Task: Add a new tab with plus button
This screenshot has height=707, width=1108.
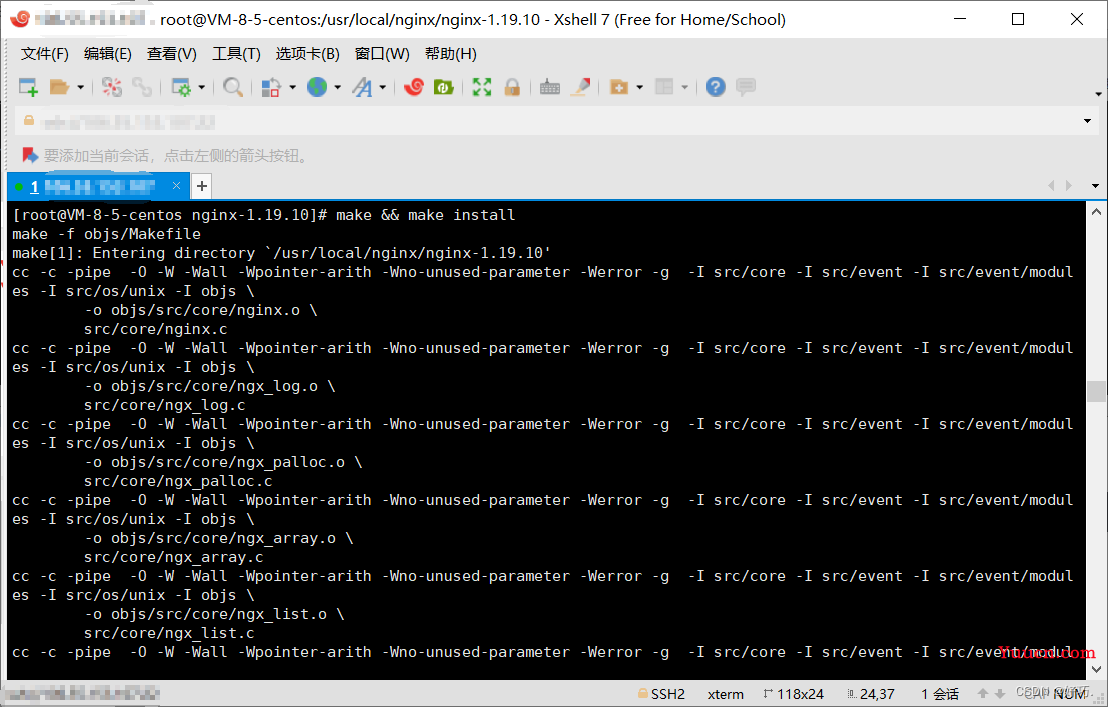Action: pos(201,186)
